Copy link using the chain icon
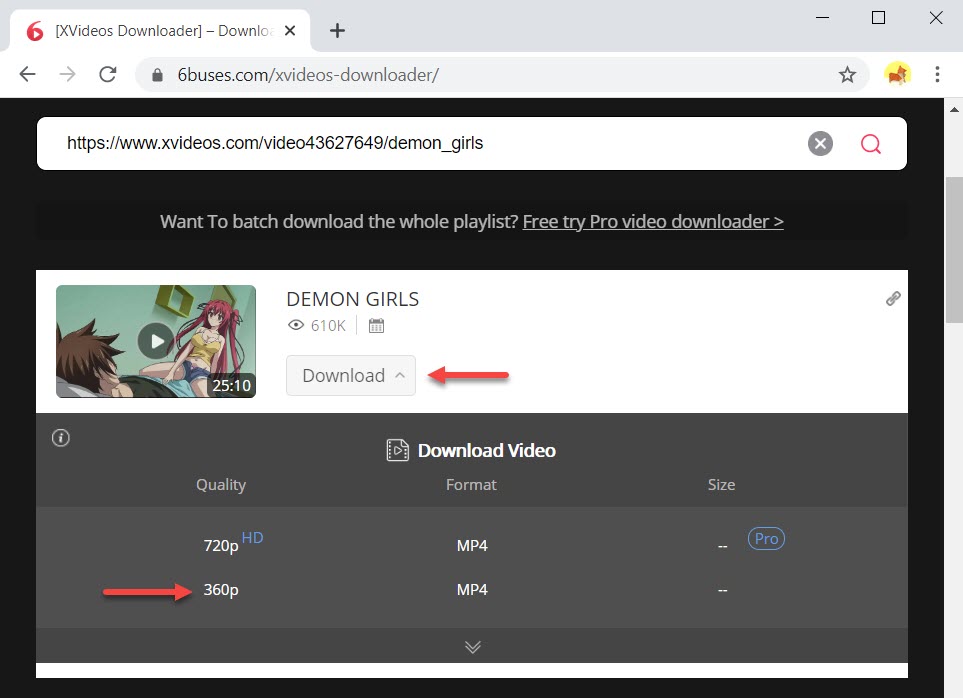The height and width of the screenshot is (698, 963). pyautogui.click(x=893, y=298)
